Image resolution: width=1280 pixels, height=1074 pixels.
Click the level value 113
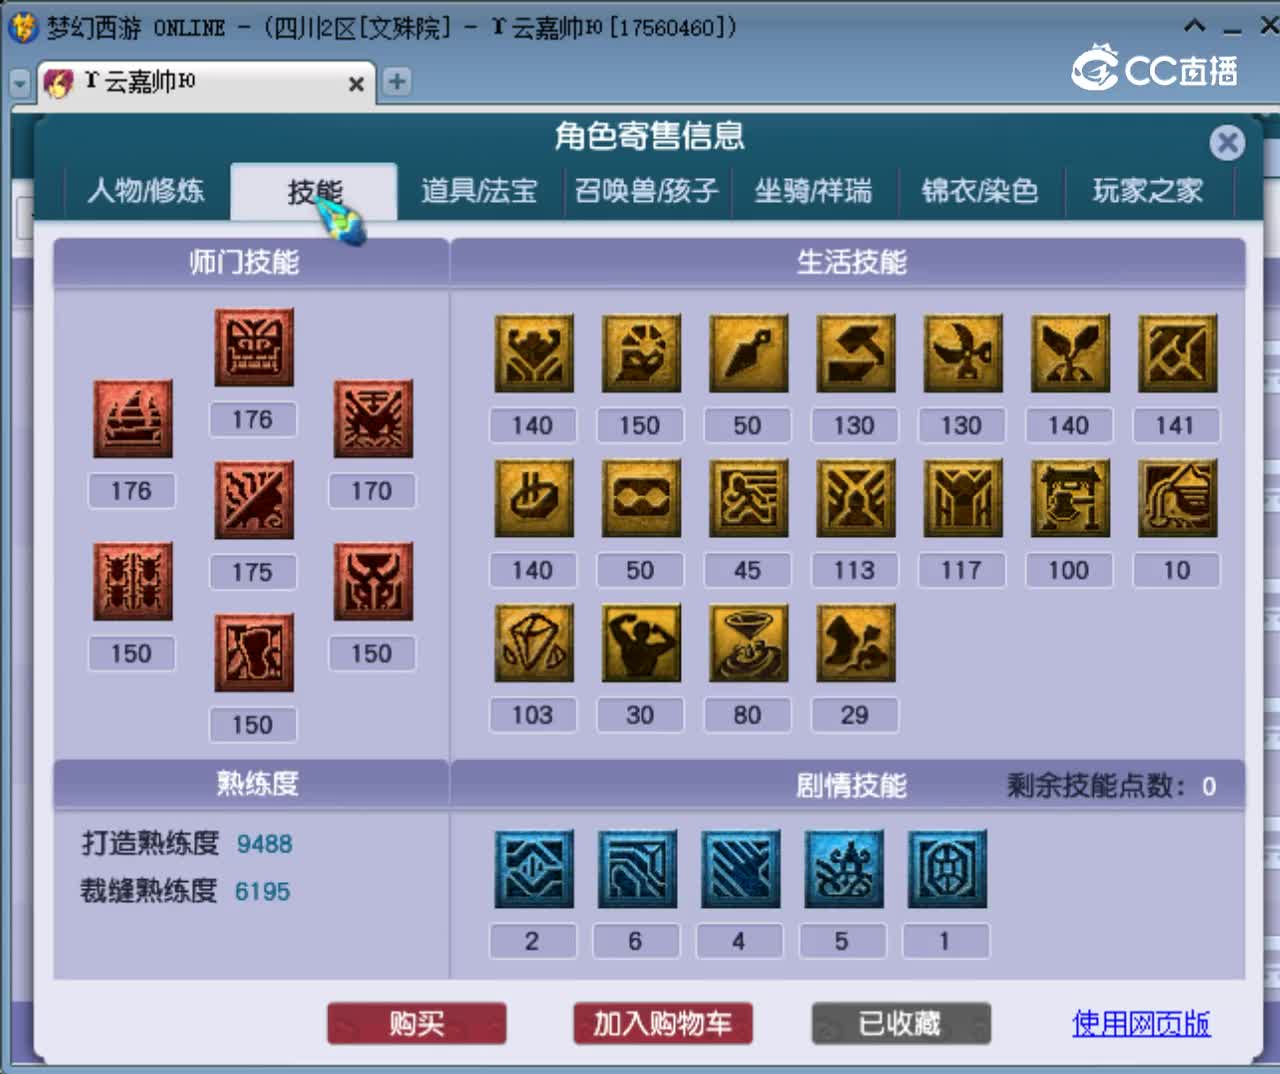[855, 571]
